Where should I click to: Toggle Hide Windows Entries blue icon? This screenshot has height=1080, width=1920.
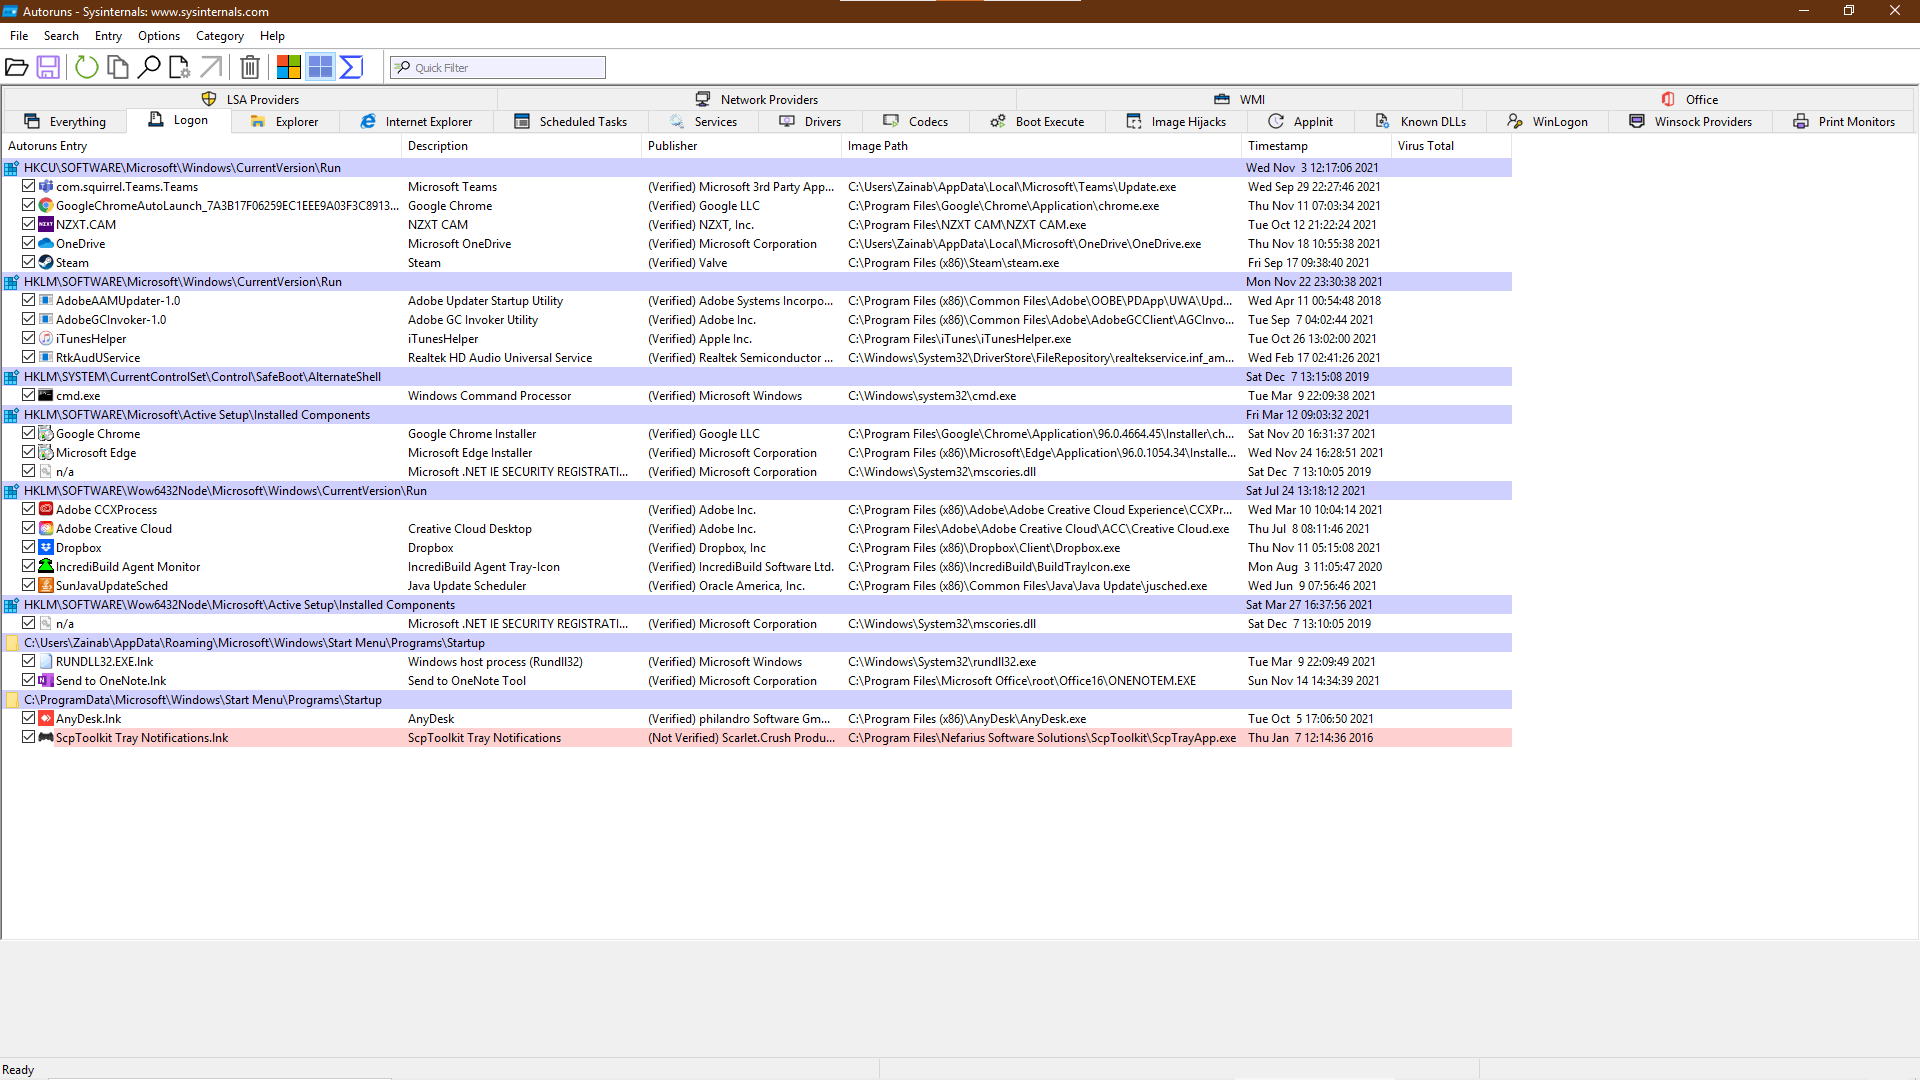(320, 67)
